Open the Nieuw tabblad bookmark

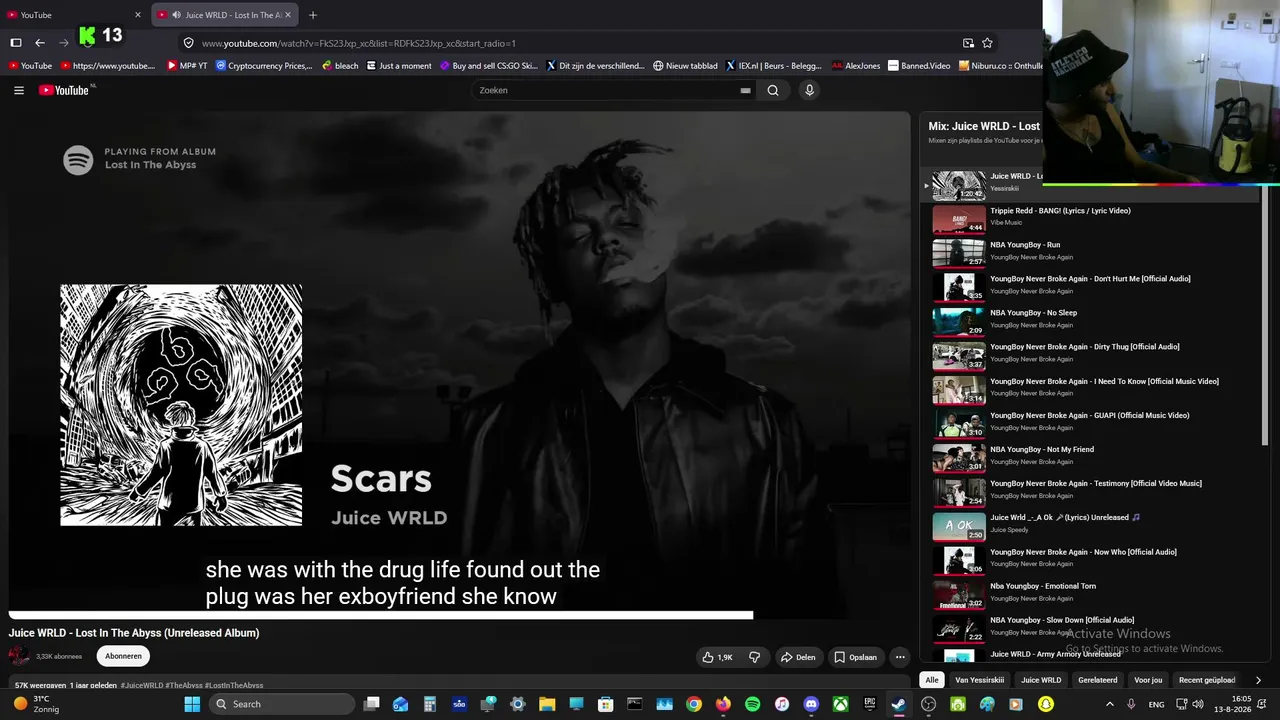click(685, 66)
